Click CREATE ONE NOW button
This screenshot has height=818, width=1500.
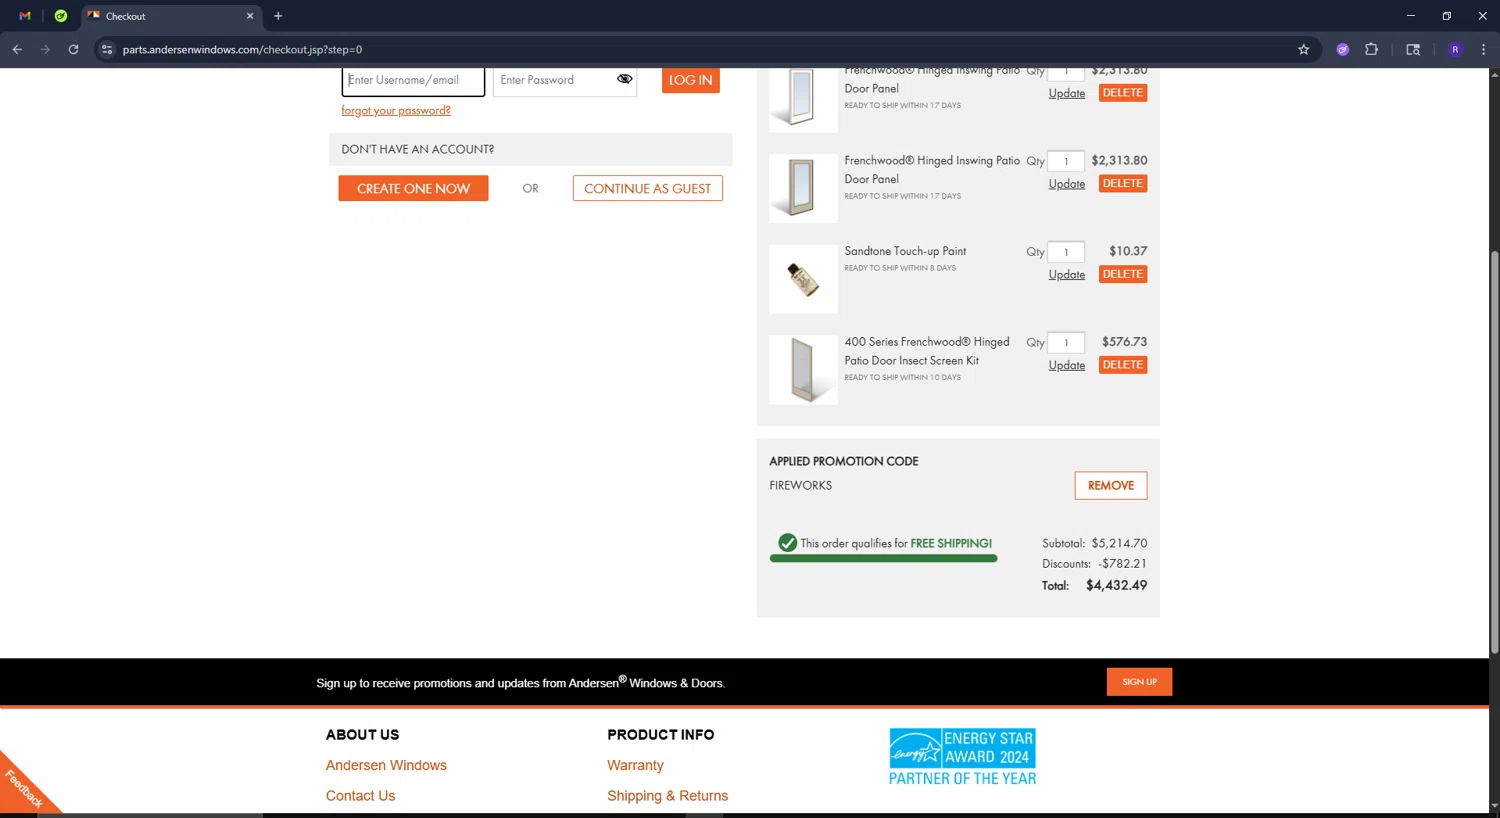(413, 188)
